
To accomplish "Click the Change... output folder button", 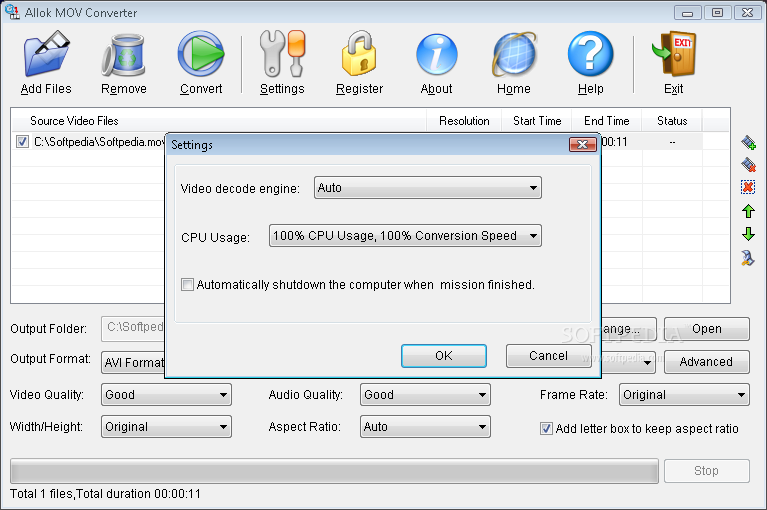I will 629,329.
